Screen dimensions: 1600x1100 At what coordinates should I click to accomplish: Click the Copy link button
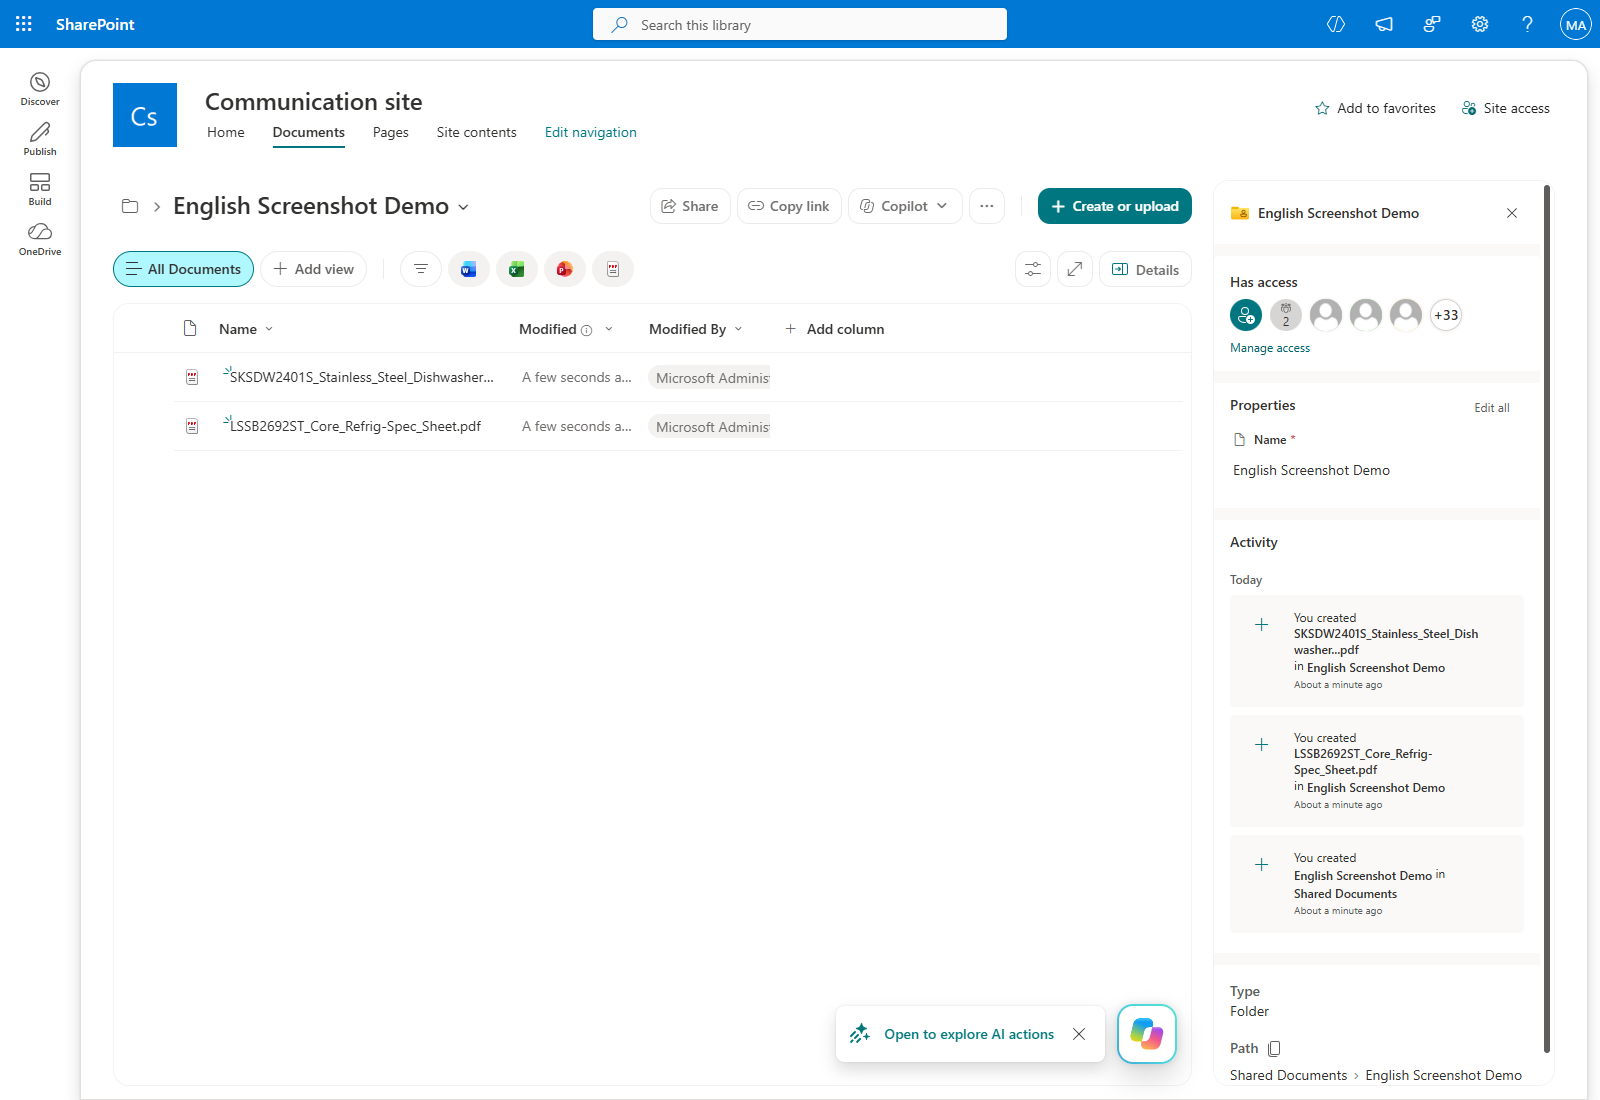(x=789, y=206)
